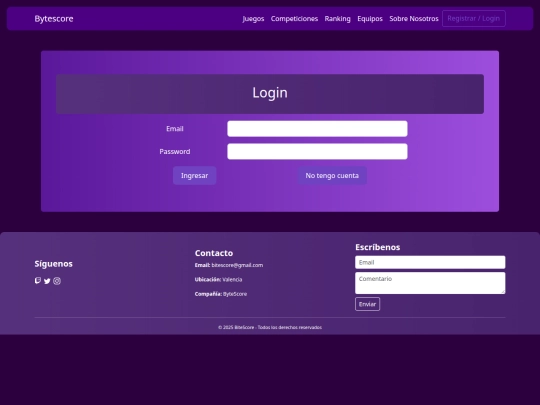Click the Password label

pos(175,152)
